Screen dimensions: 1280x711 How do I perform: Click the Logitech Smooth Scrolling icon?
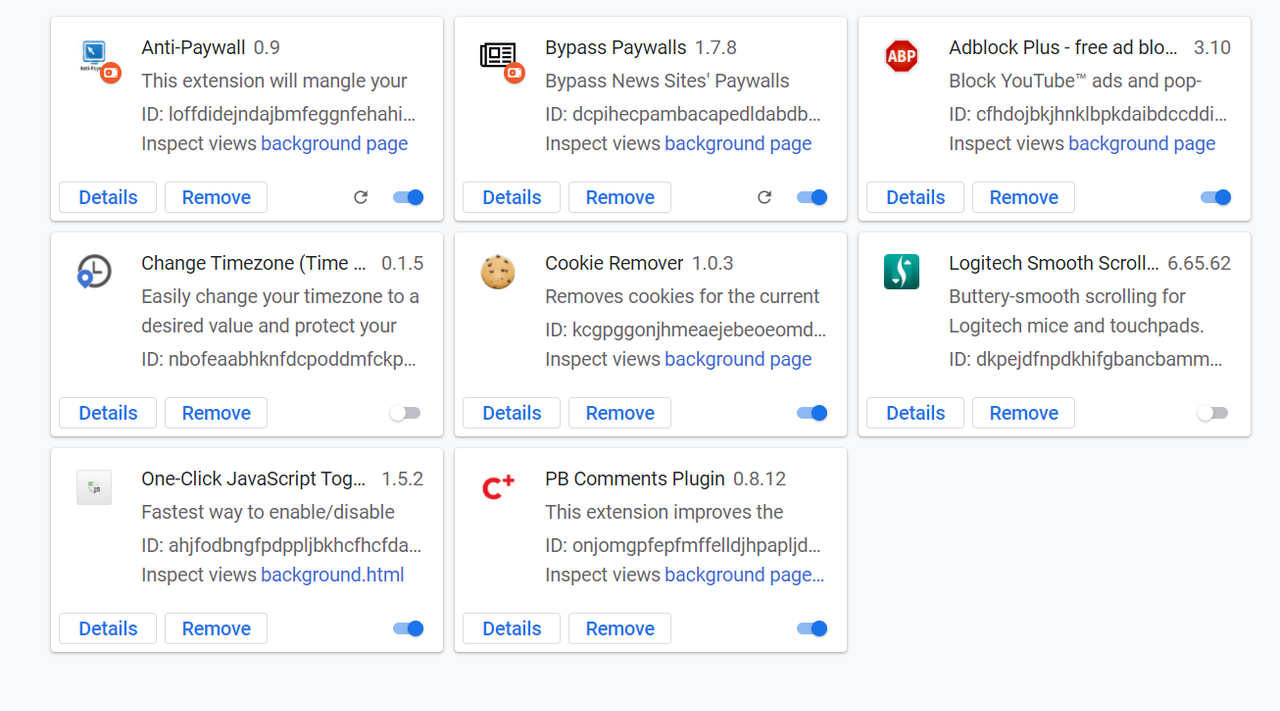(x=902, y=272)
